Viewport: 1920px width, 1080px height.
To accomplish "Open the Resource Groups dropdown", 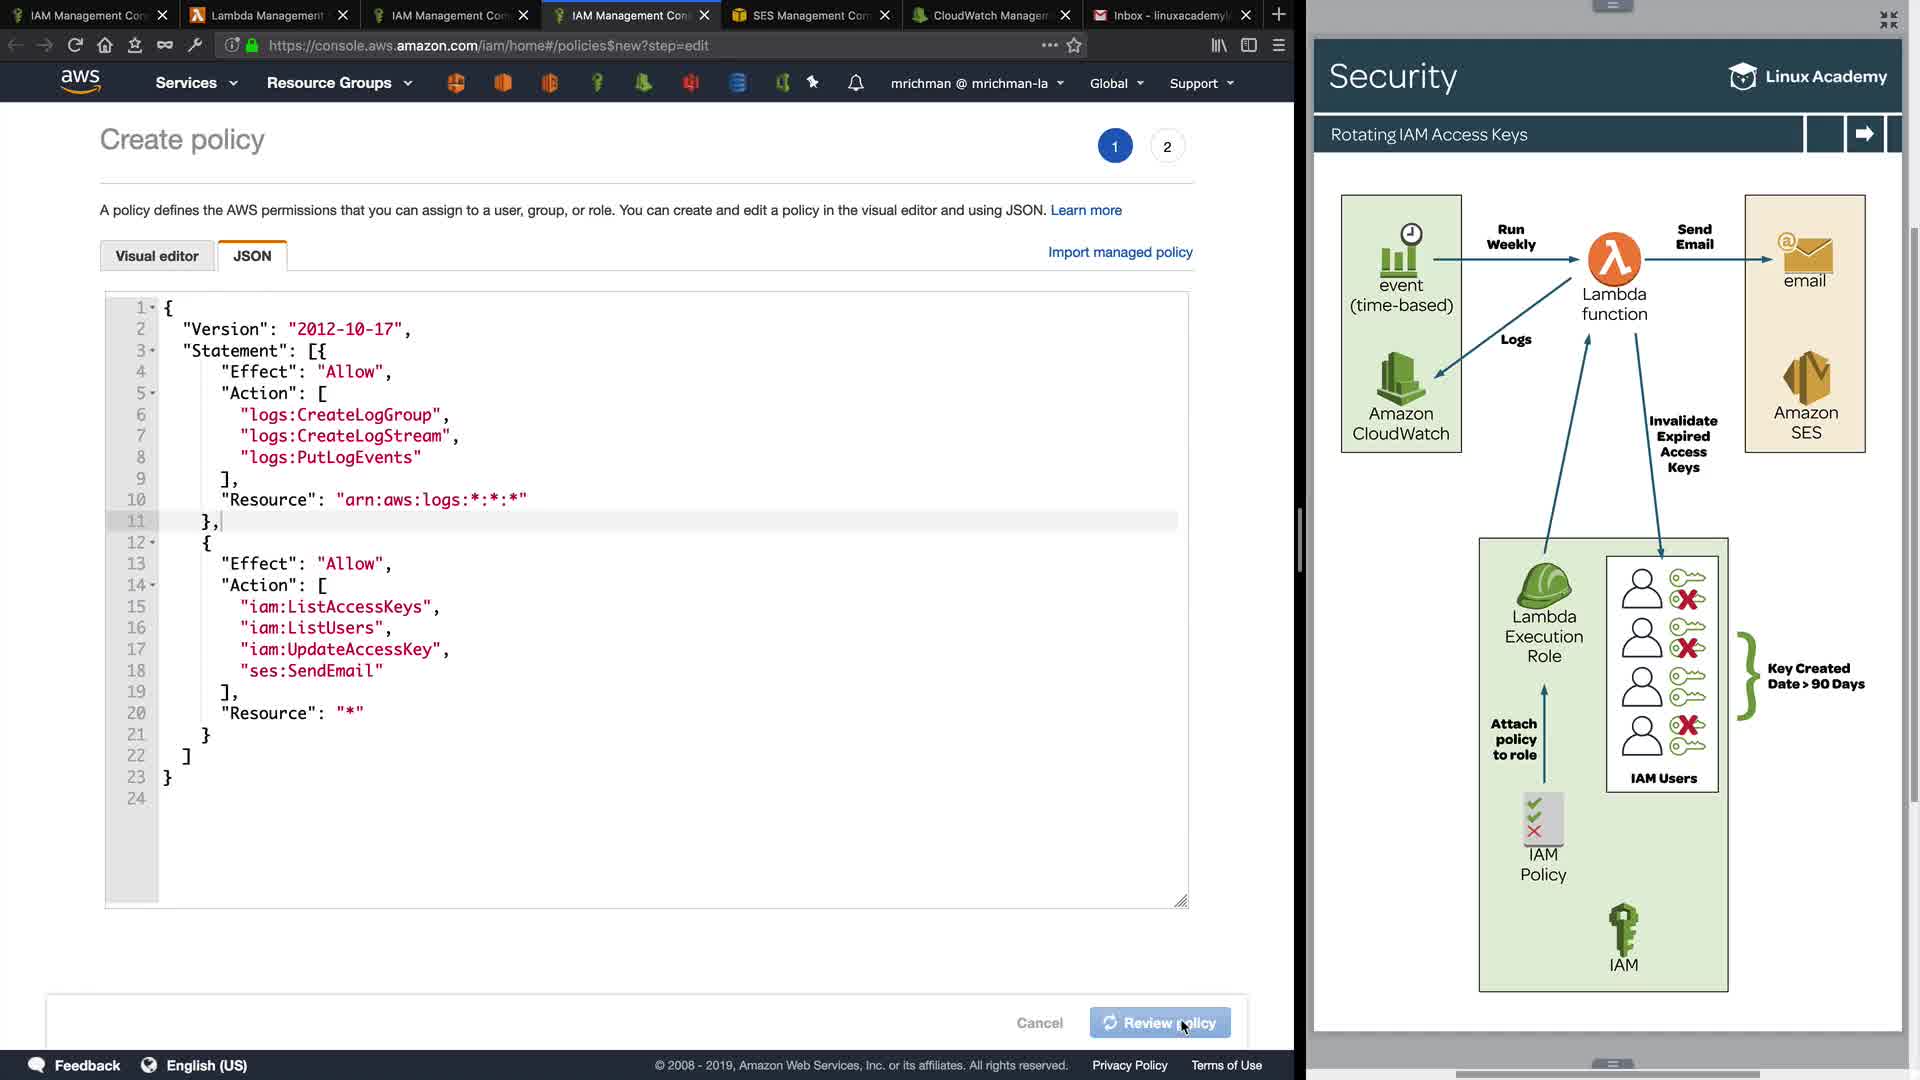I will pyautogui.click(x=339, y=83).
